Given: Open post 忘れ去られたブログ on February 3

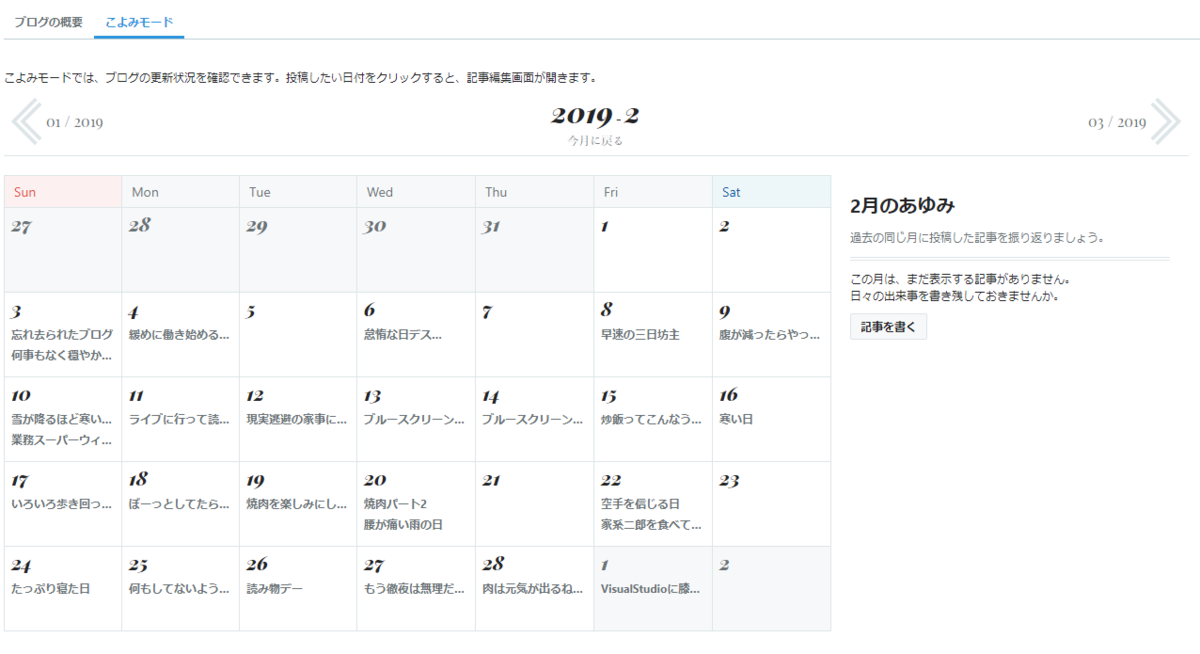Looking at the screenshot, I should click(x=62, y=334).
